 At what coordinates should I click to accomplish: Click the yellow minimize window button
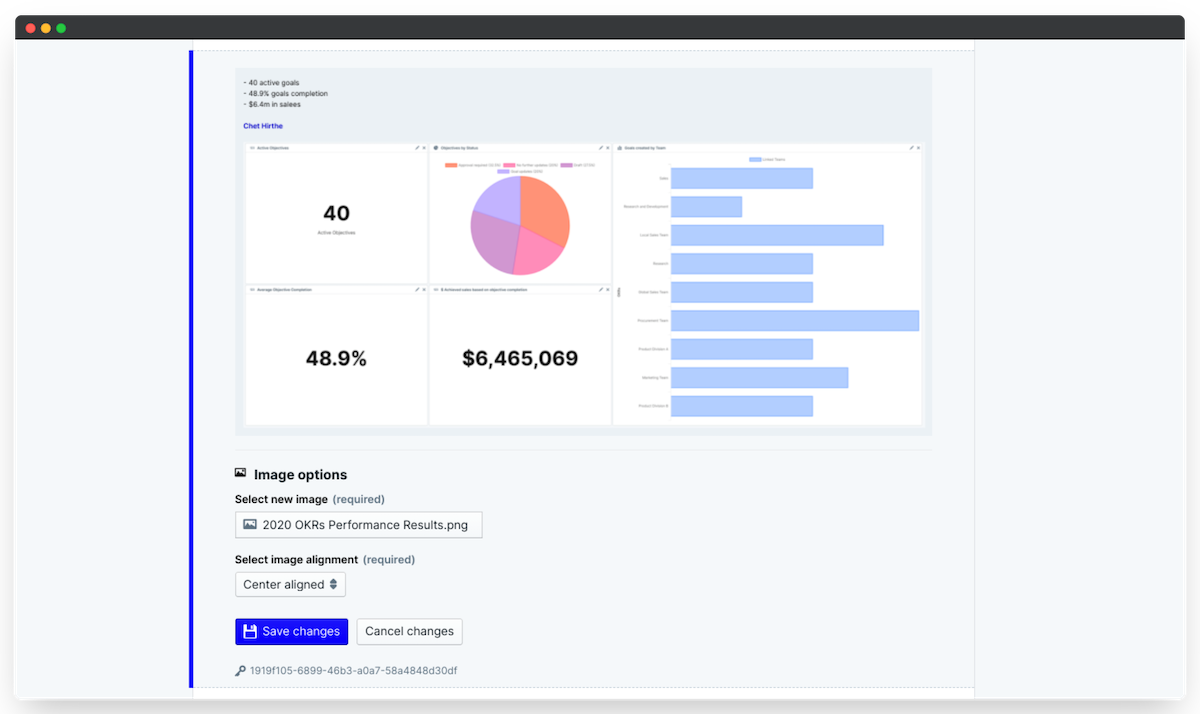tap(46, 28)
